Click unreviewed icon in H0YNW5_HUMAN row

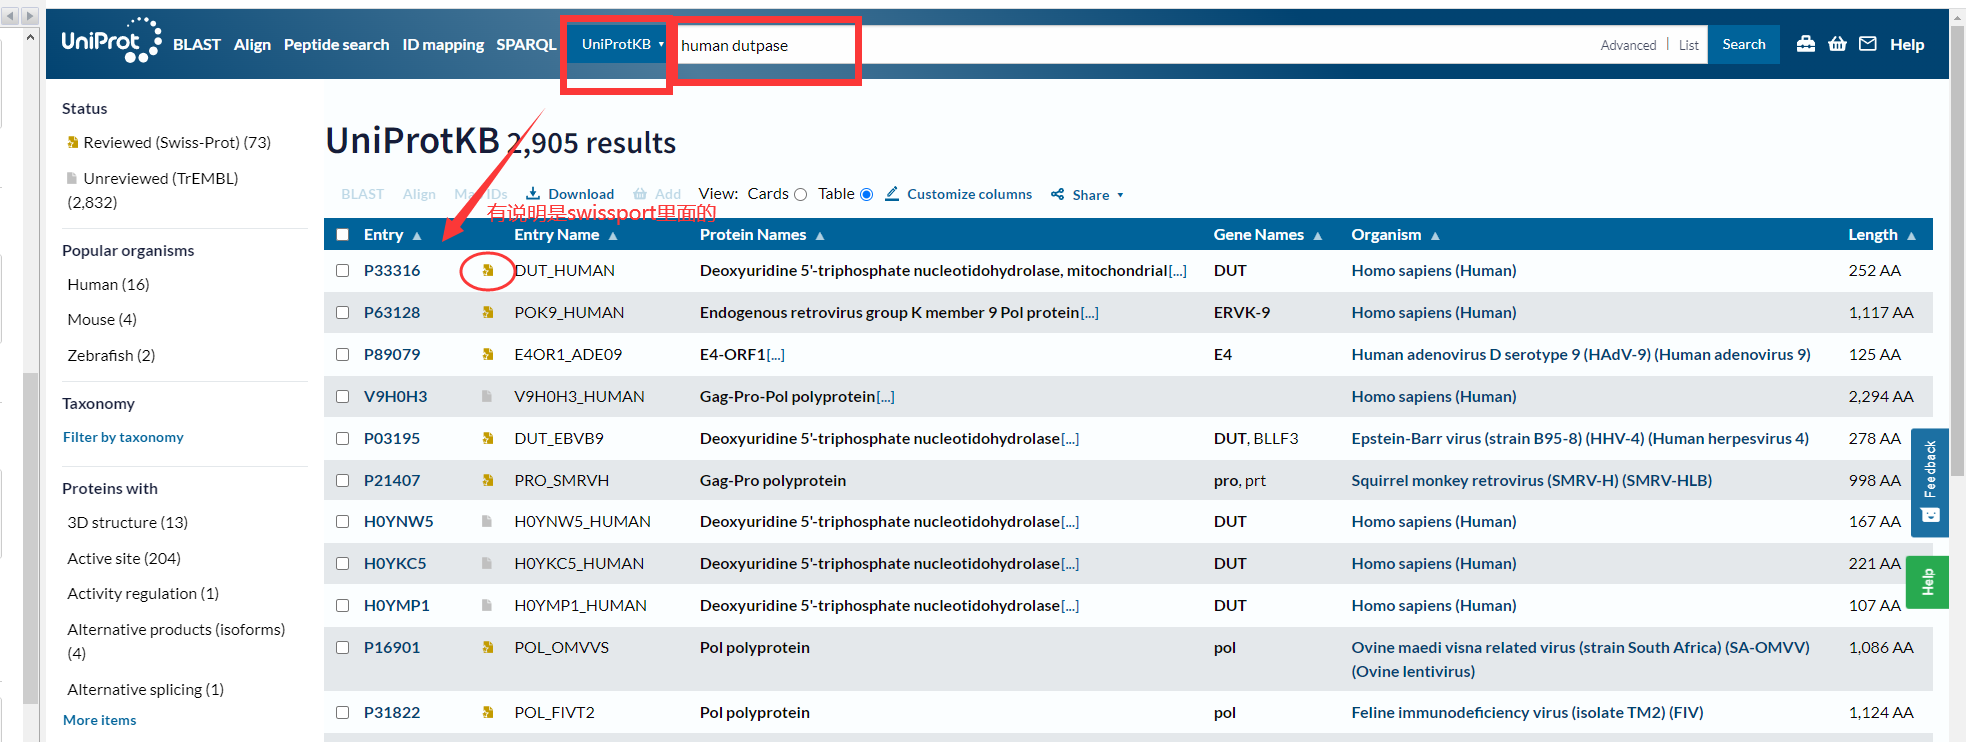(x=487, y=521)
